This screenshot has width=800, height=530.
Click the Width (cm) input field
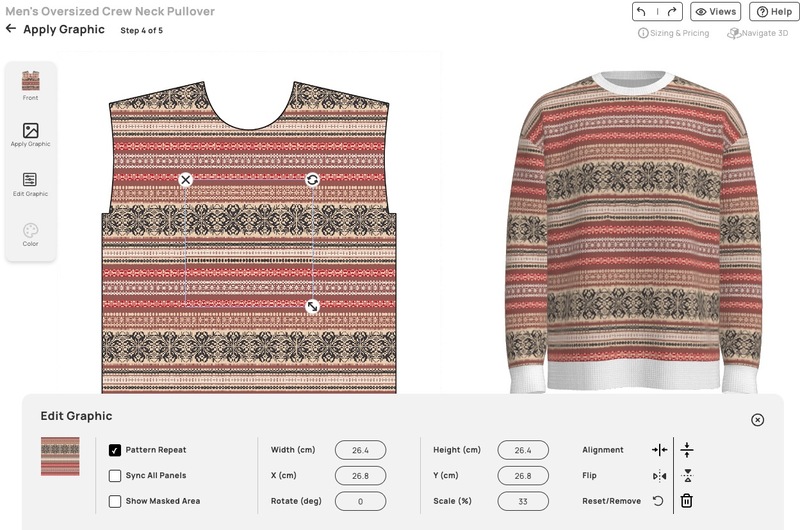[360, 450]
